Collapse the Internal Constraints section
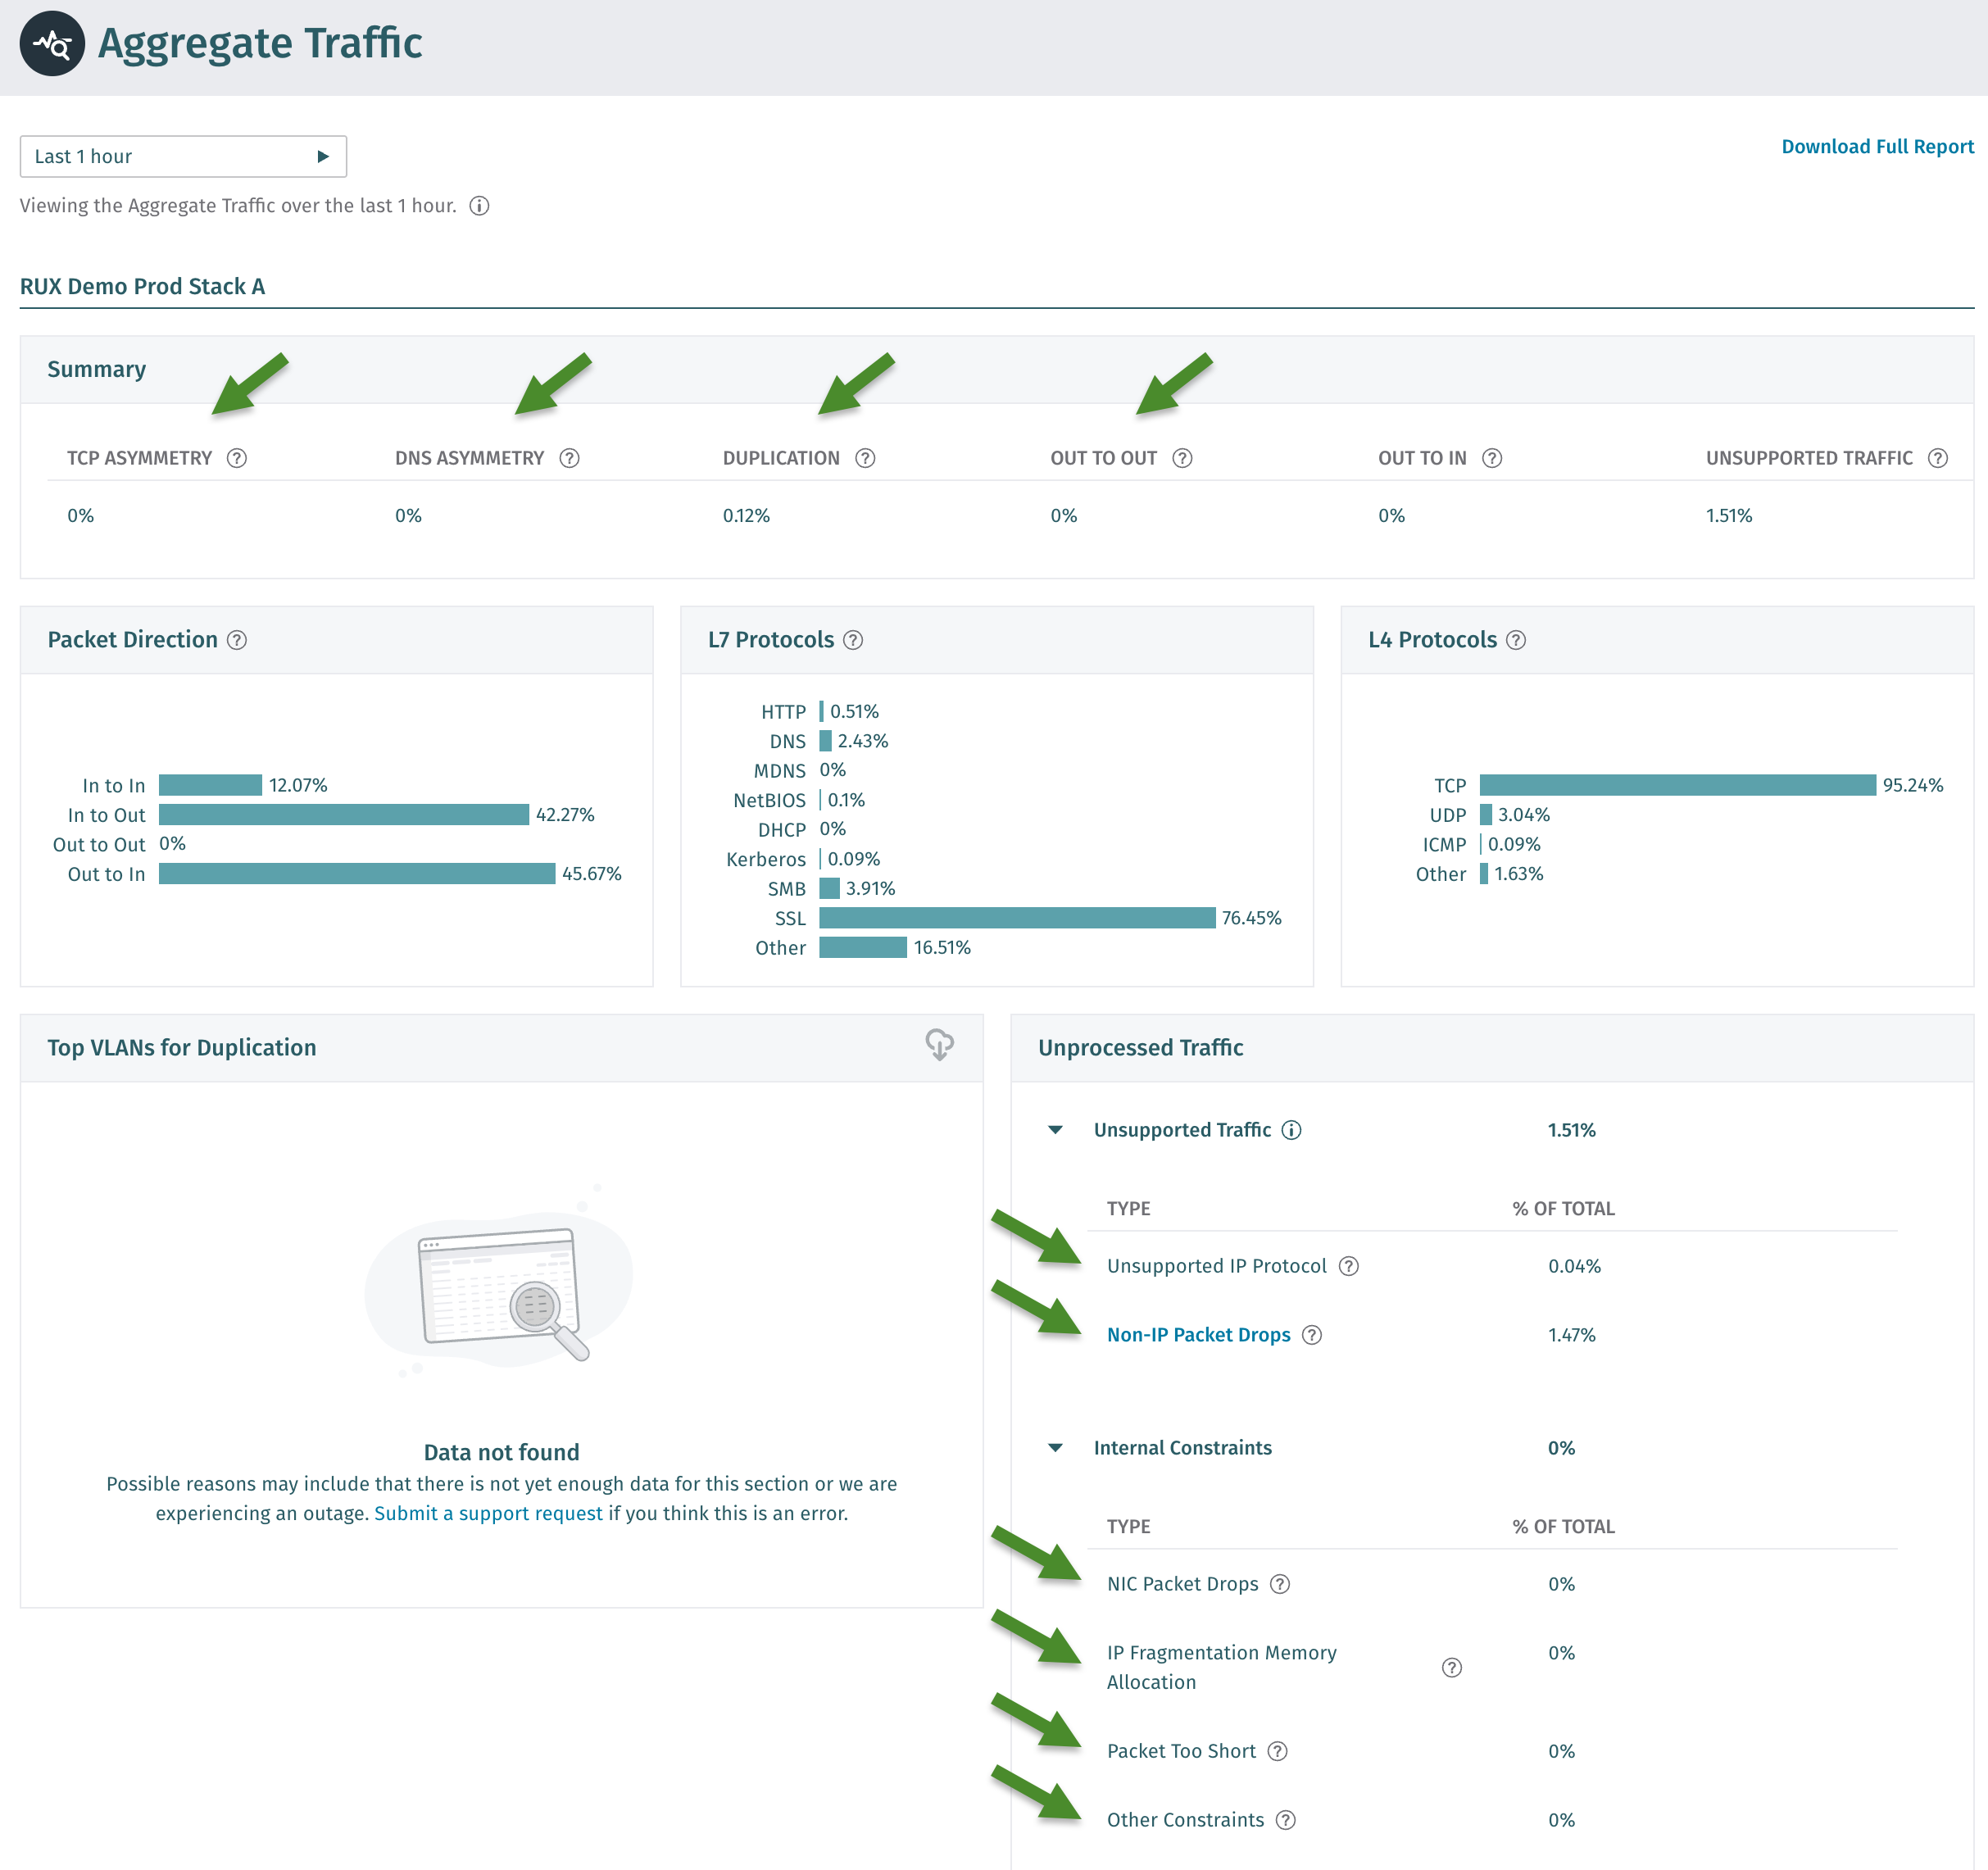The width and height of the screenshot is (1988, 1870). pos(1055,1448)
